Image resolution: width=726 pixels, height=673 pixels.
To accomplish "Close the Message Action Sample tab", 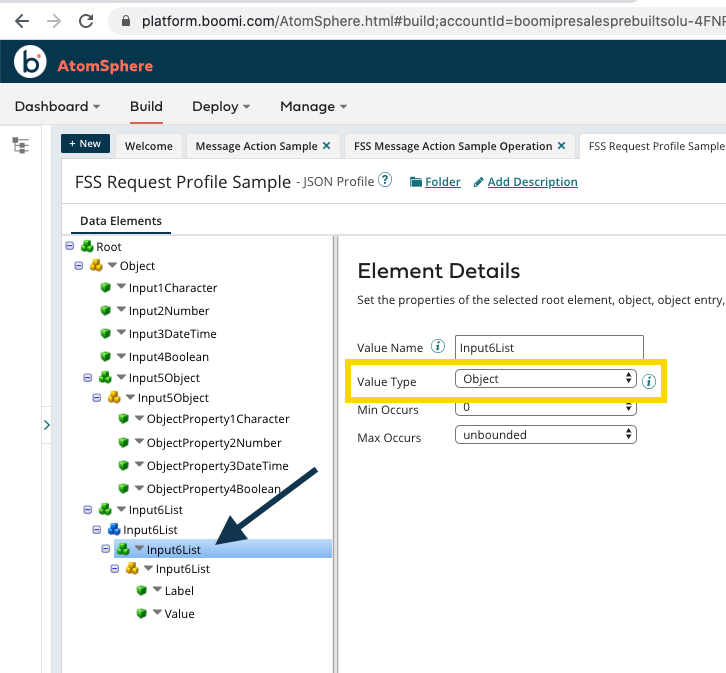I will (326, 146).
